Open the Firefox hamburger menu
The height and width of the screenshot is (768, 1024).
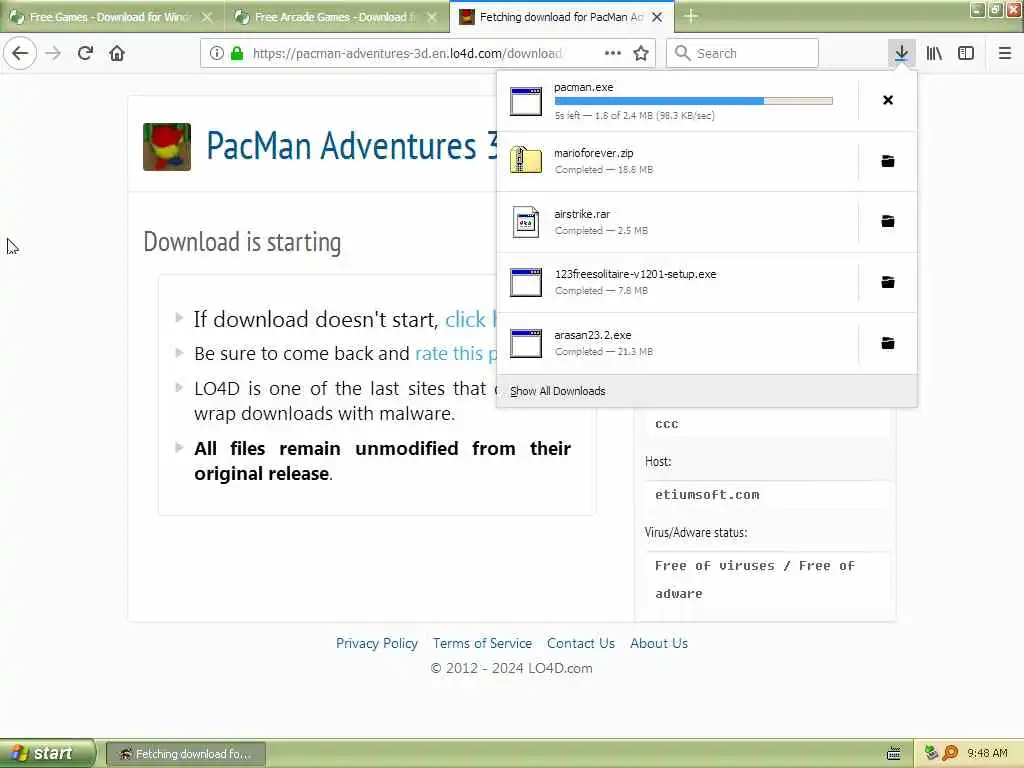coord(1004,53)
